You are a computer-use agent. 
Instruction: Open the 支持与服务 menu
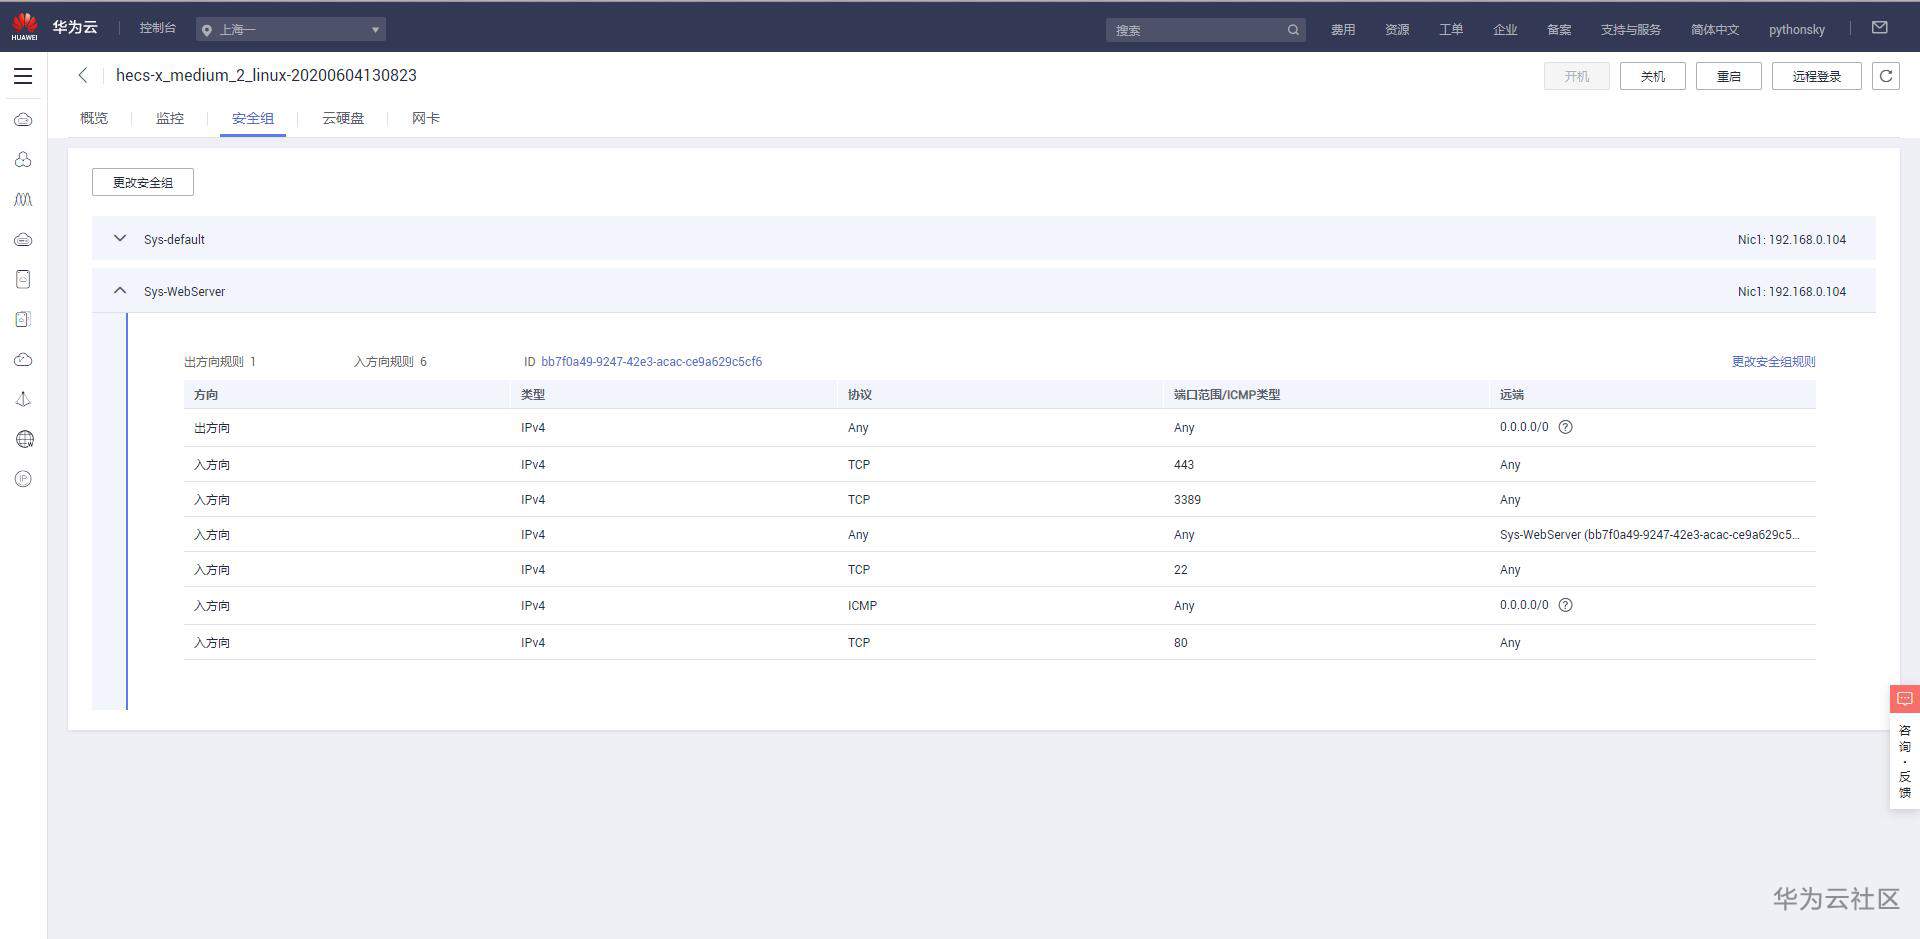pos(1631,30)
